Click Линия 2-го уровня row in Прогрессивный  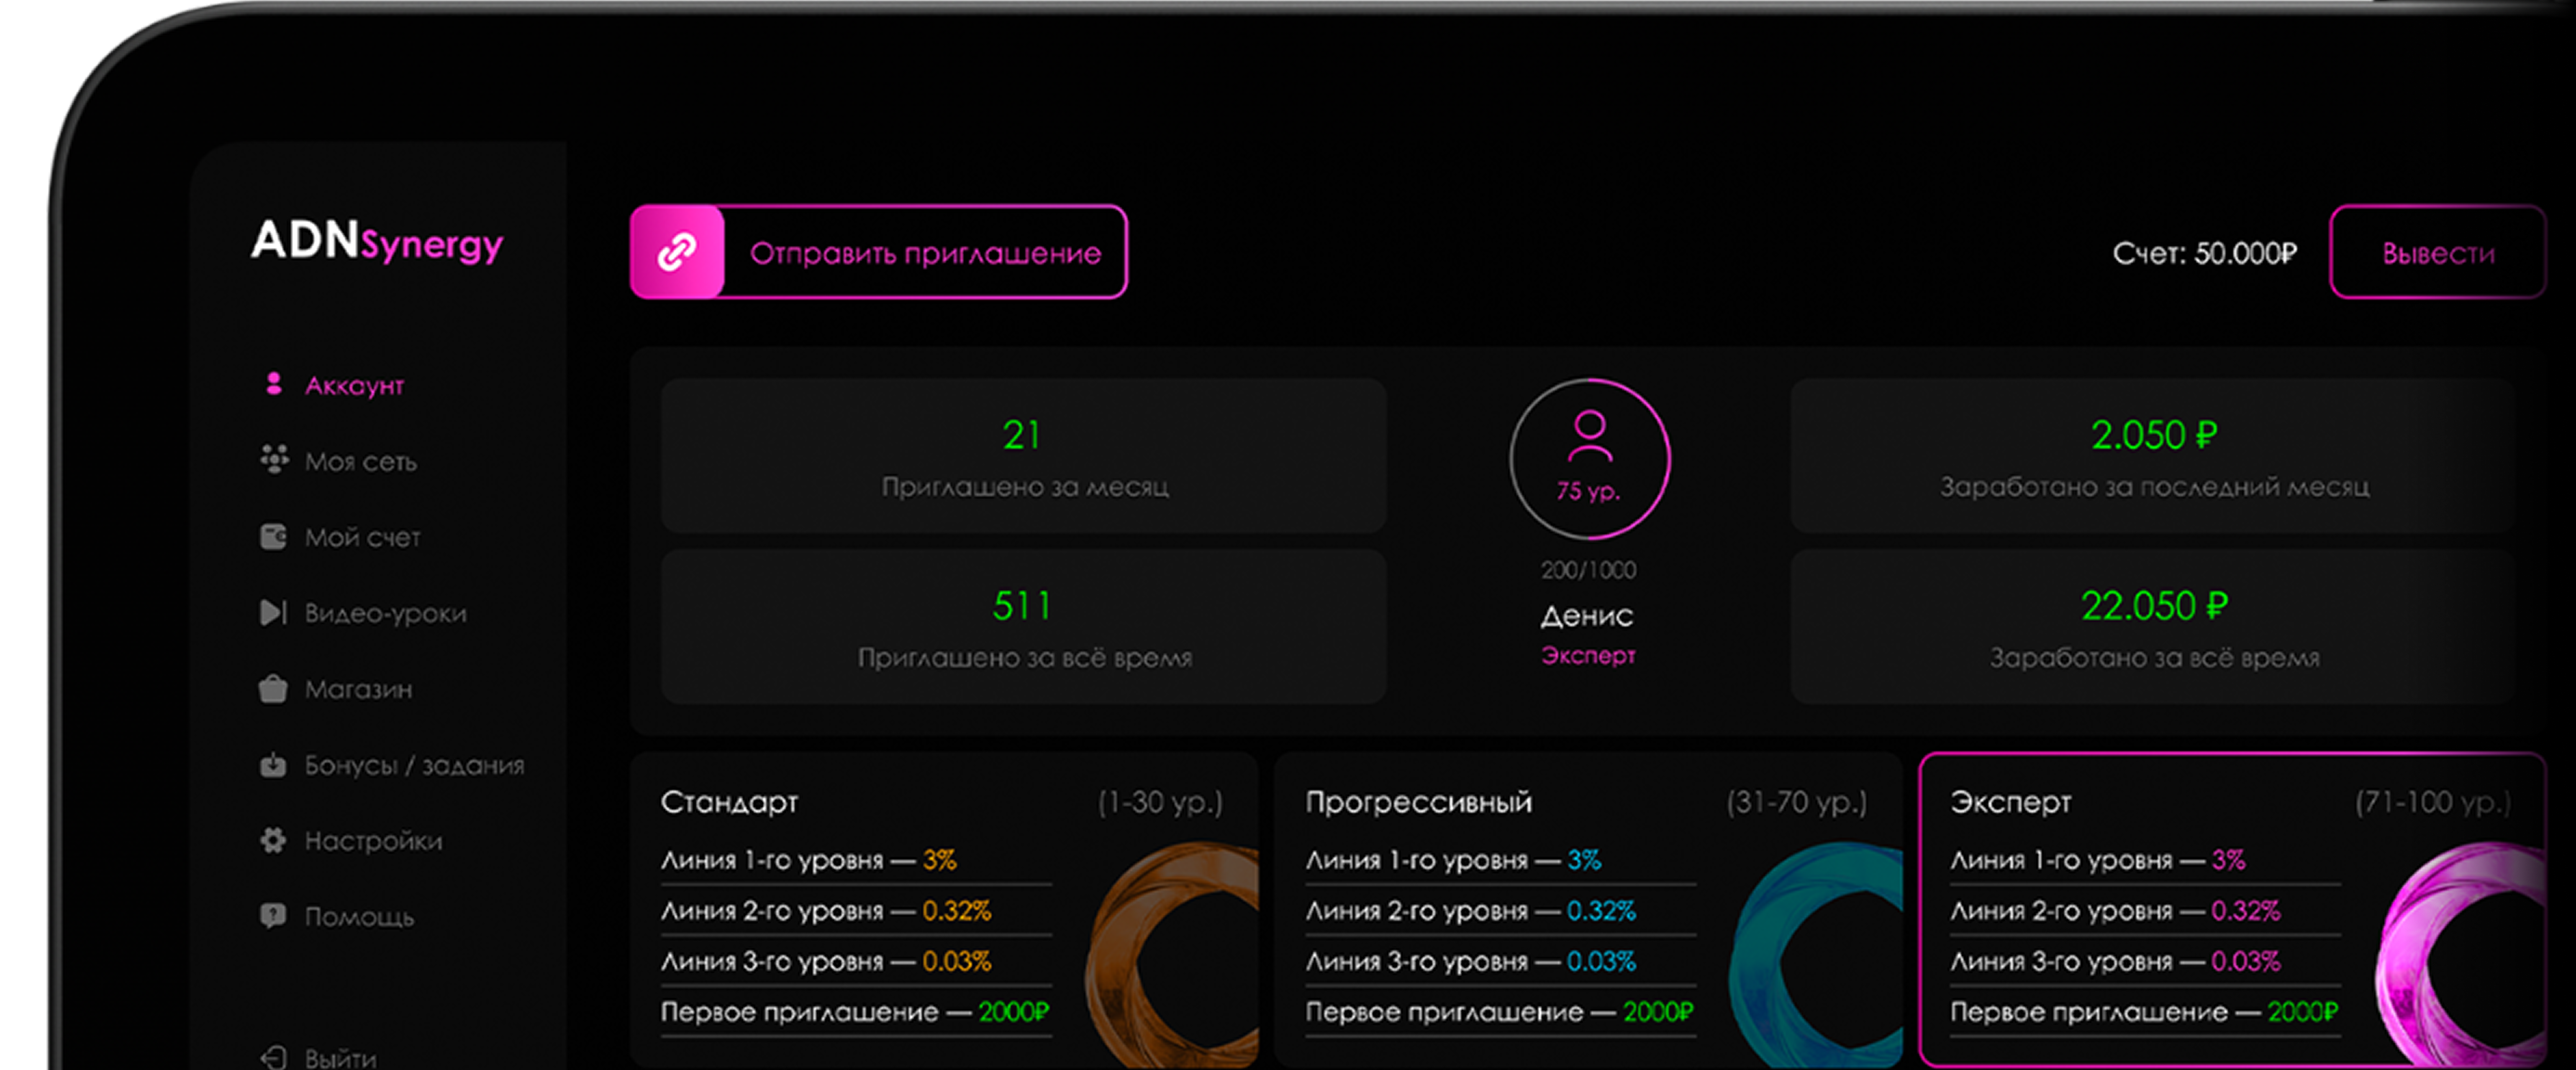click(x=1500, y=911)
